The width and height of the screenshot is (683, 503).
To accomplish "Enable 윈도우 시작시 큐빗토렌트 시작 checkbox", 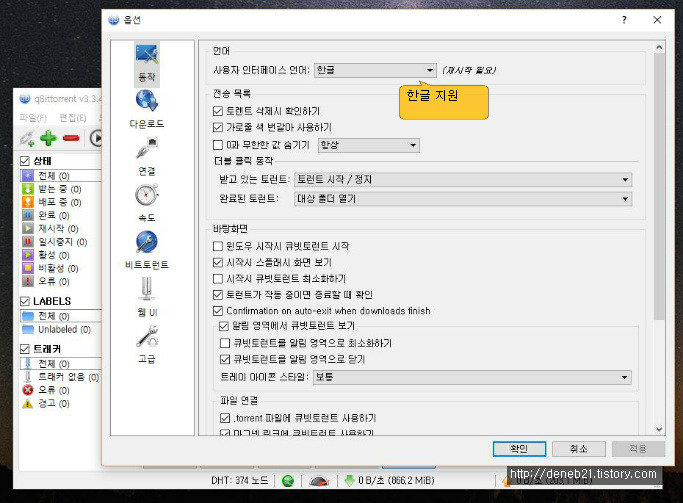I will pos(218,246).
